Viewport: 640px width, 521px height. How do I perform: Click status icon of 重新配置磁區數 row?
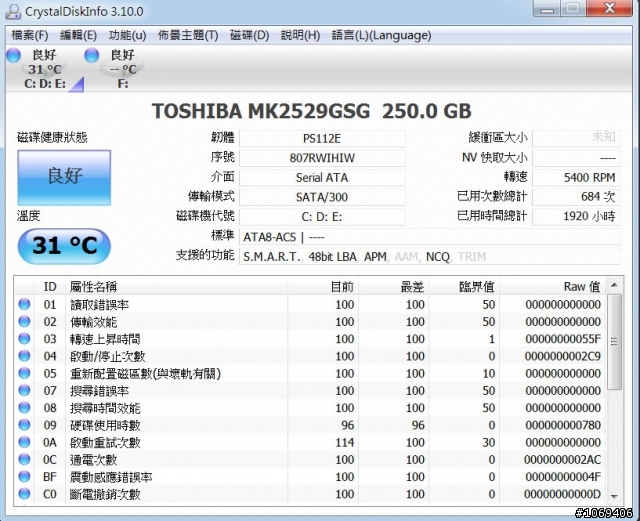click(x=24, y=373)
